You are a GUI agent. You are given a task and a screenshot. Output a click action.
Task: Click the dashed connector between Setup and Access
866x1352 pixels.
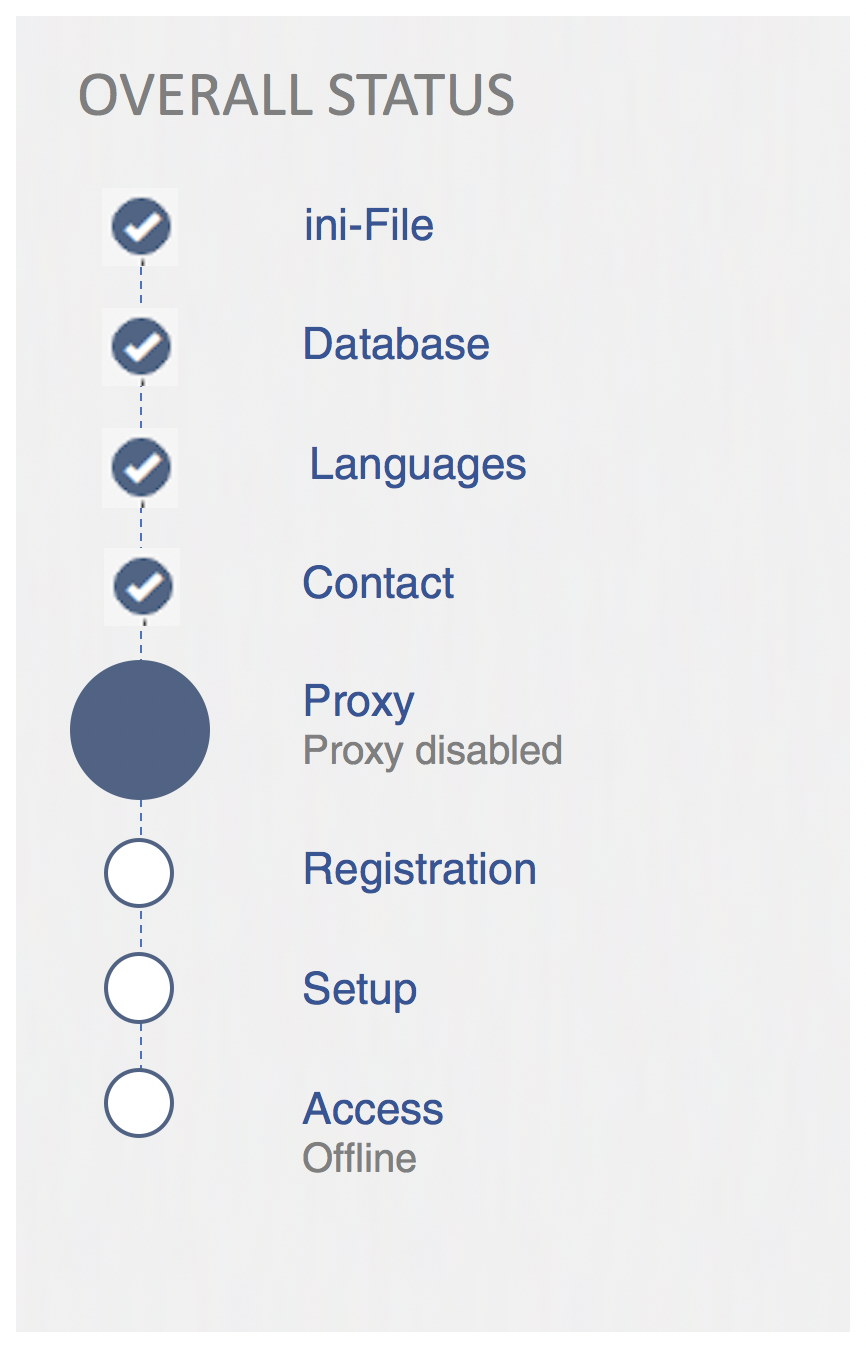pyautogui.click(x=140, y=1046)
